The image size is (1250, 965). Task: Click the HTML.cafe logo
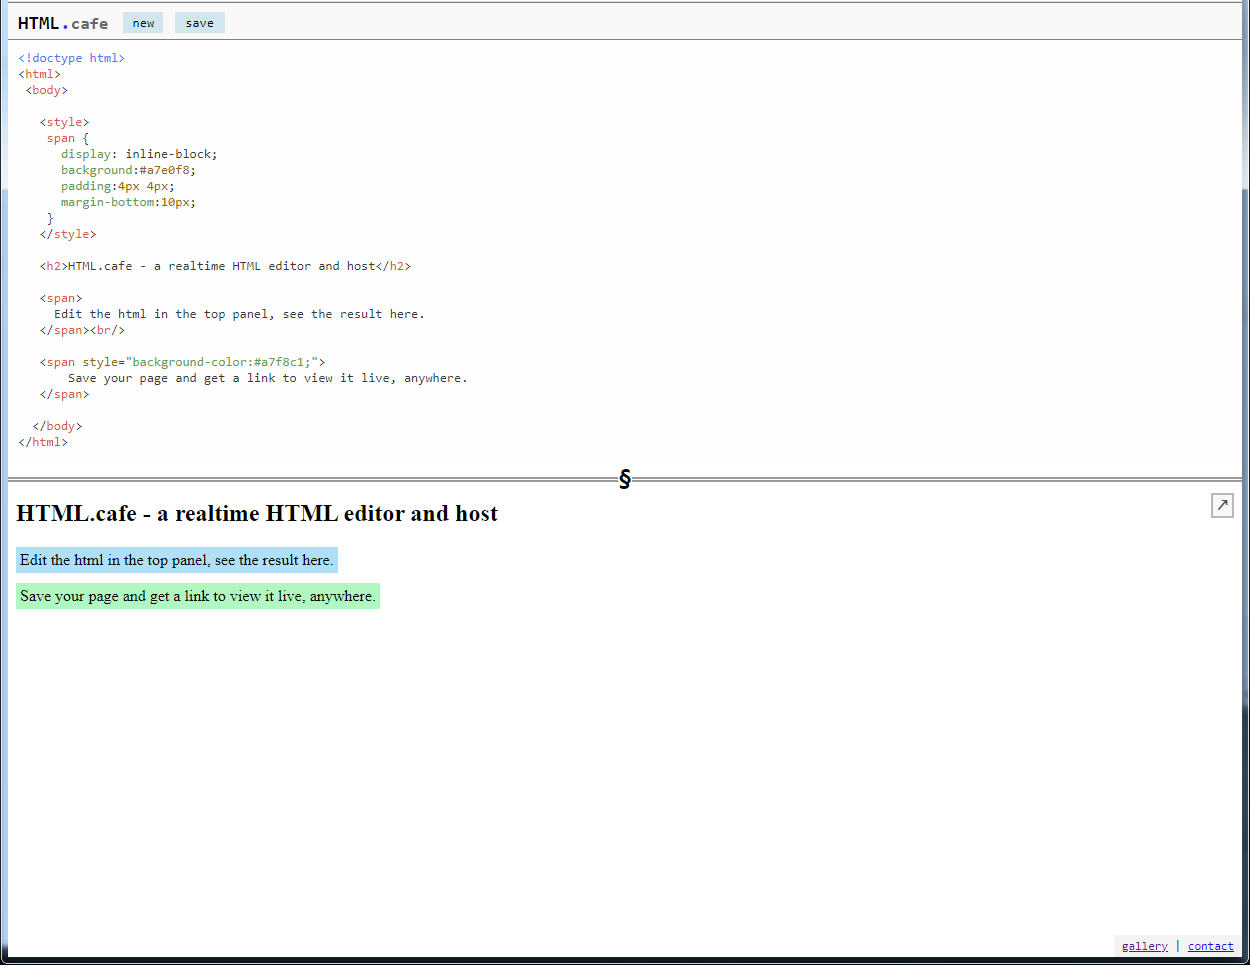pyautogui.click(x=62, y=22)
